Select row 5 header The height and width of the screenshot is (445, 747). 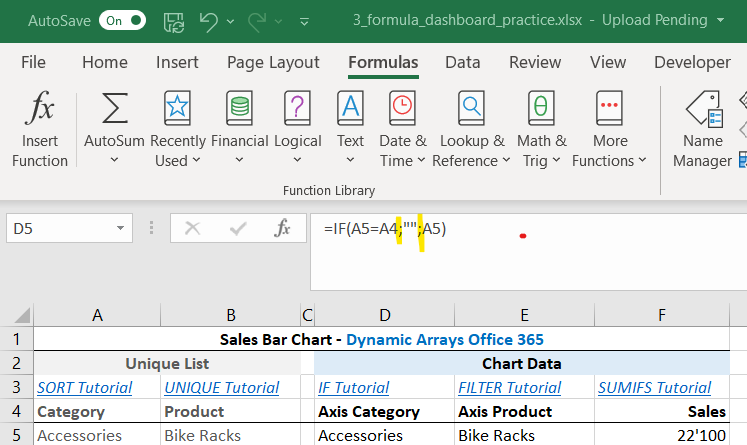click(x=17, y=435)
